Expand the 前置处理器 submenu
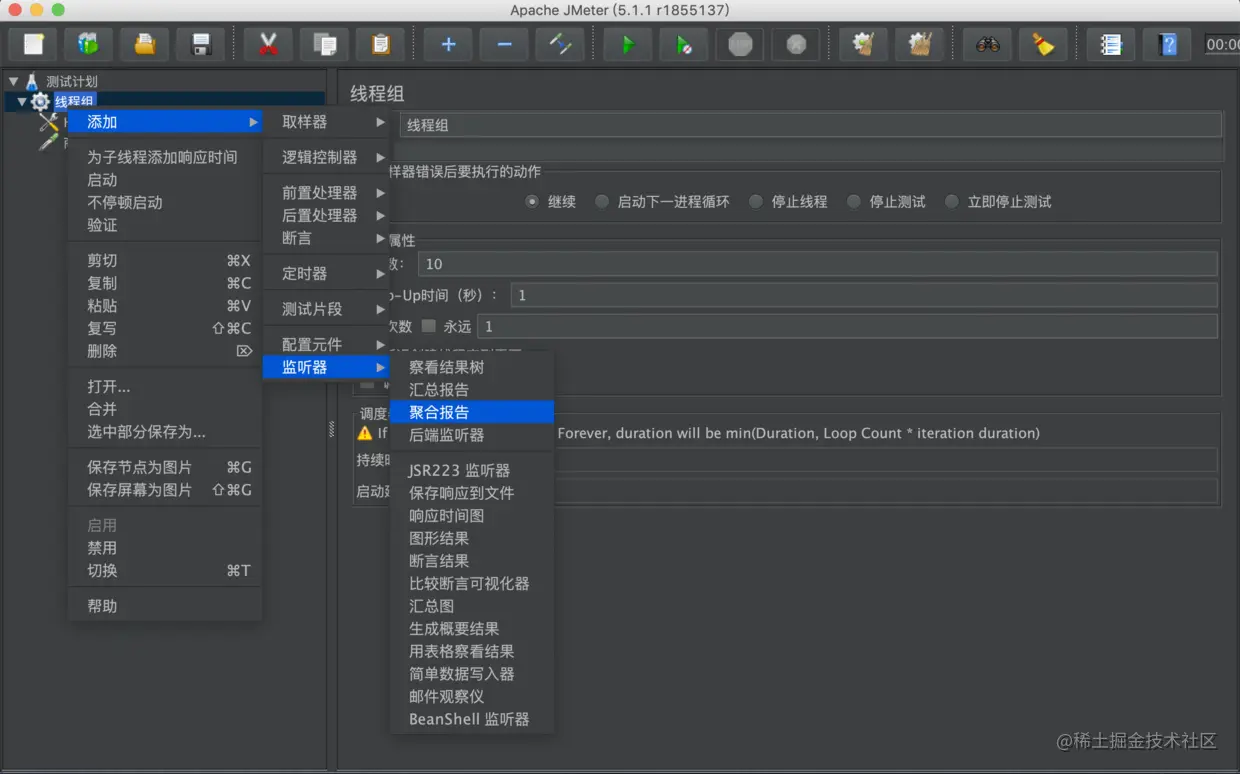This screenshot has width=1240, height=774. 326,192
